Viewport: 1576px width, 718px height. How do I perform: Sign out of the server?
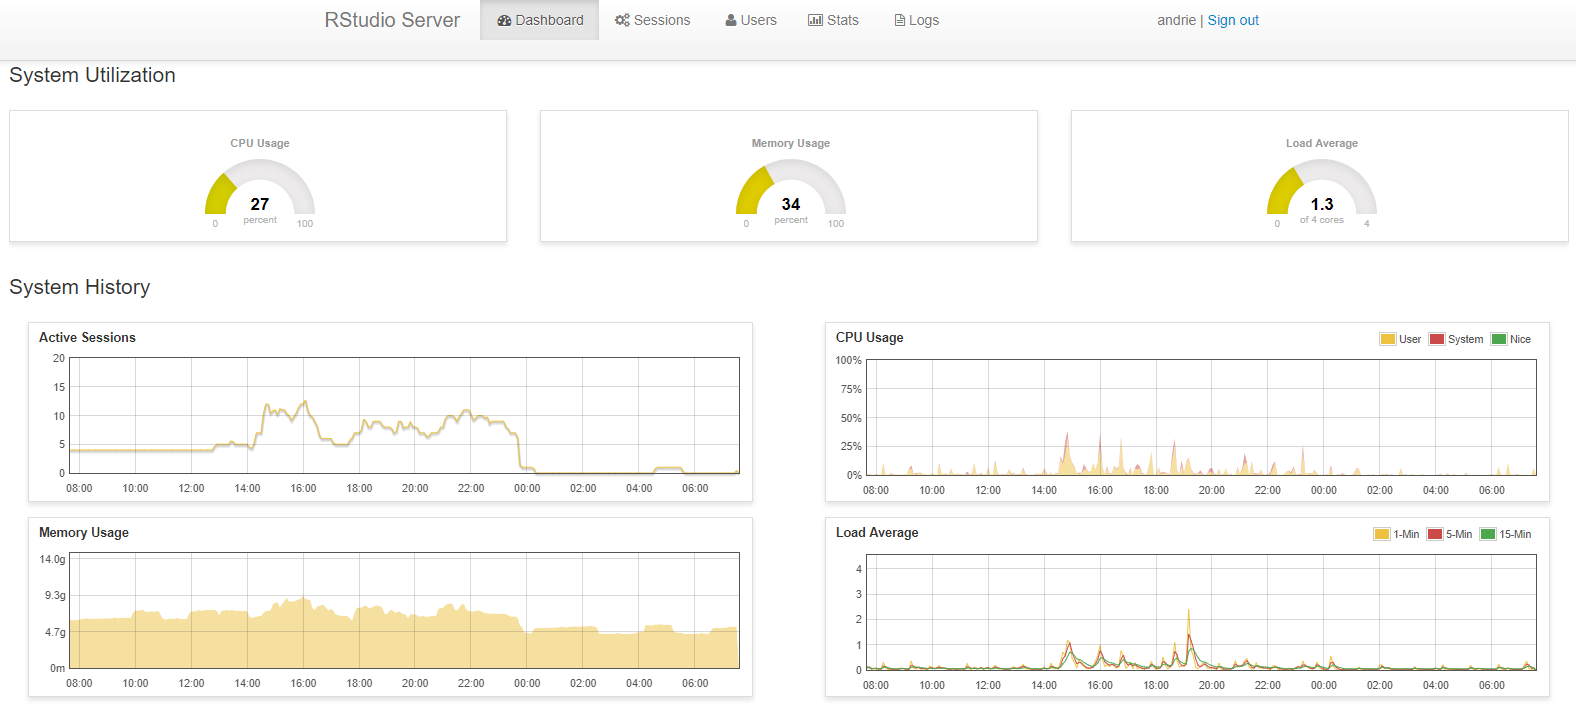(1233, 20)
